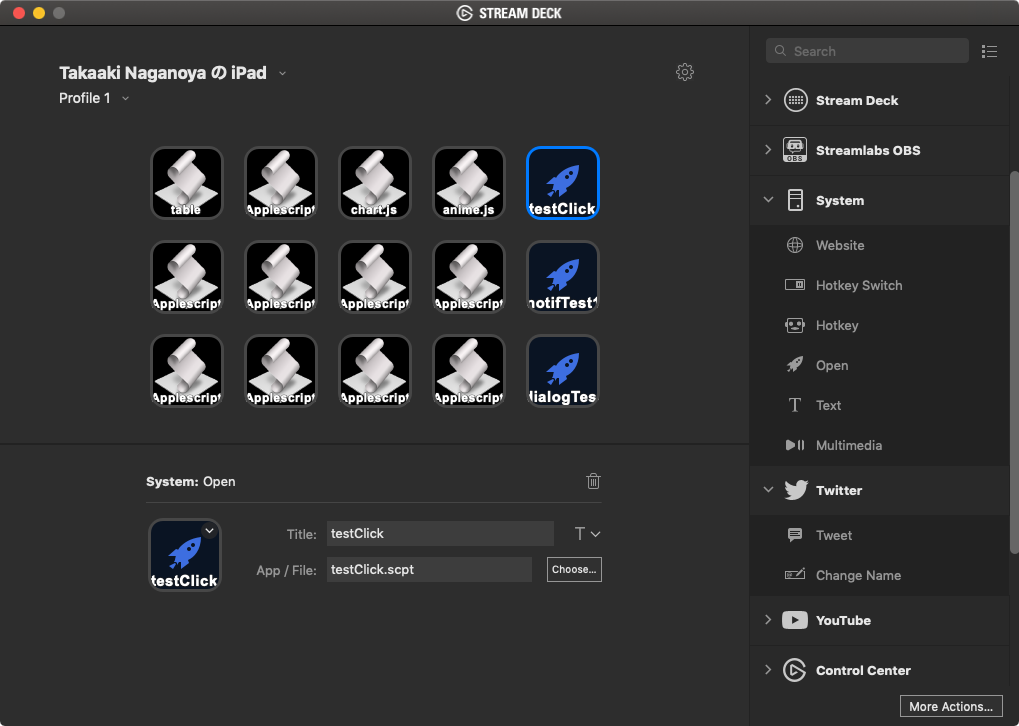Collapse the Twitter category

point(768,489)
